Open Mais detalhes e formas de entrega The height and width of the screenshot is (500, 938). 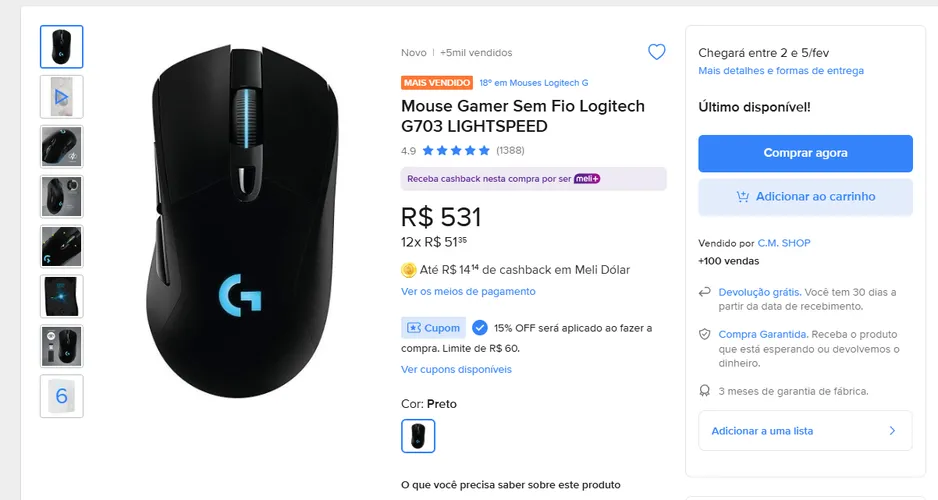click(781, 71)
